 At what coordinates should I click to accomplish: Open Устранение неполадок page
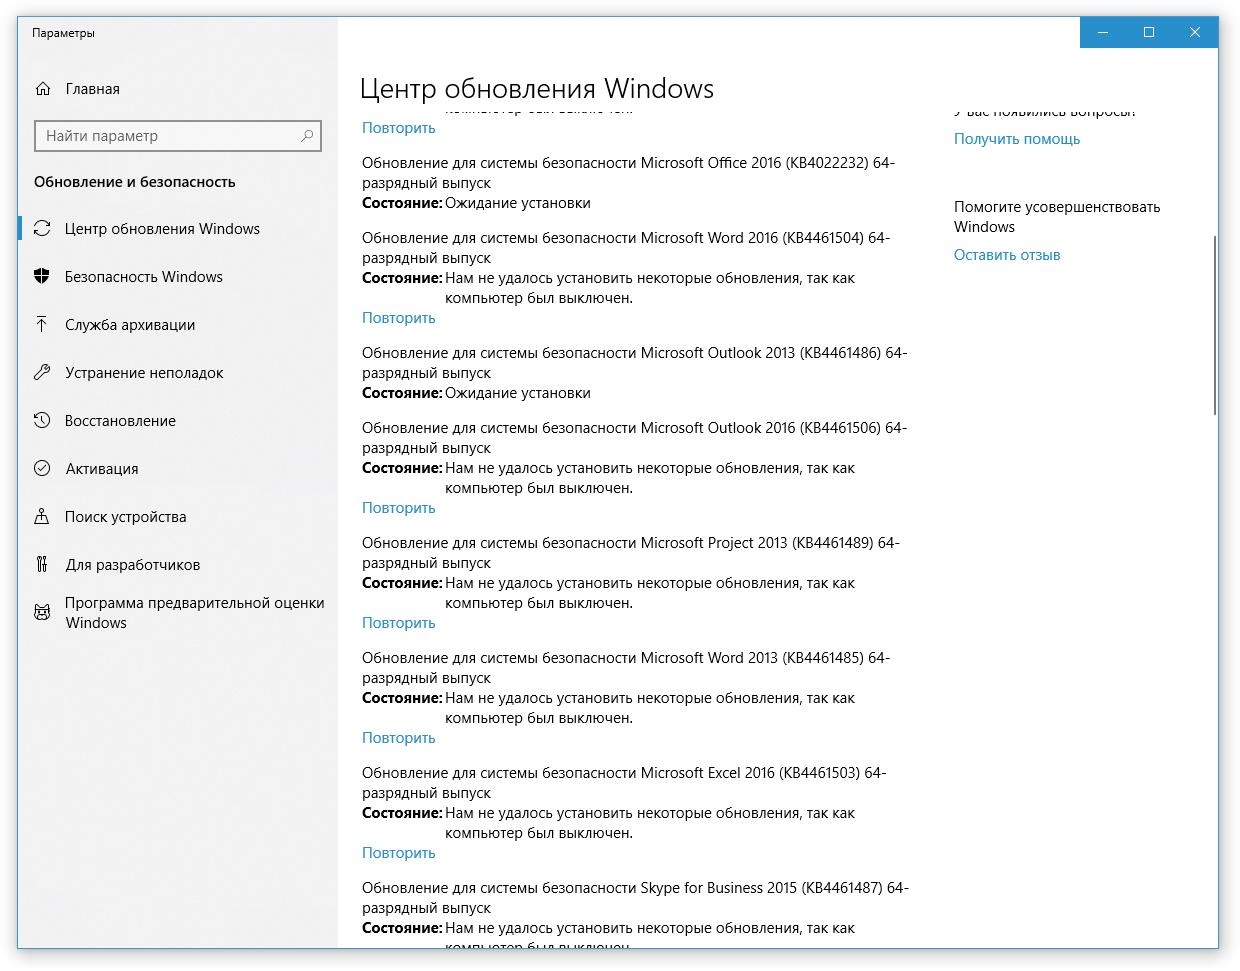178,372
